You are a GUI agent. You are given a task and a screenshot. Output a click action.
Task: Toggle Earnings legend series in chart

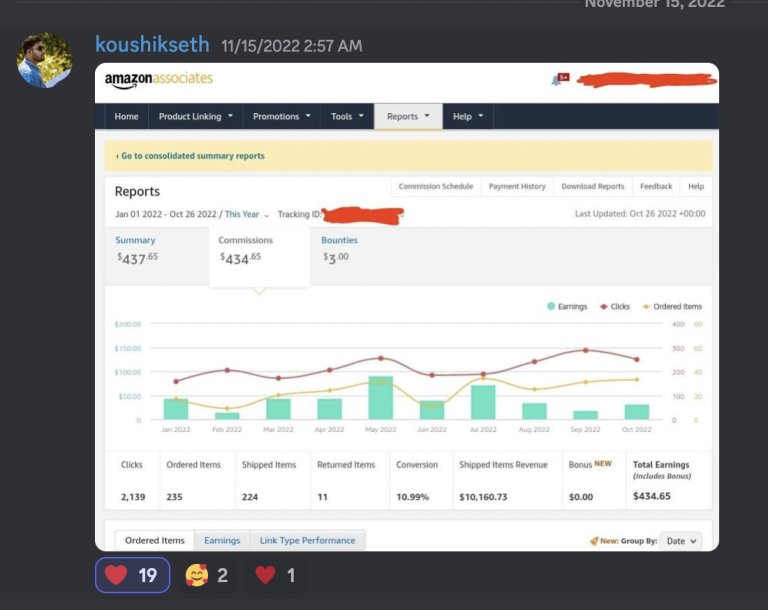(x=566, y=306)
